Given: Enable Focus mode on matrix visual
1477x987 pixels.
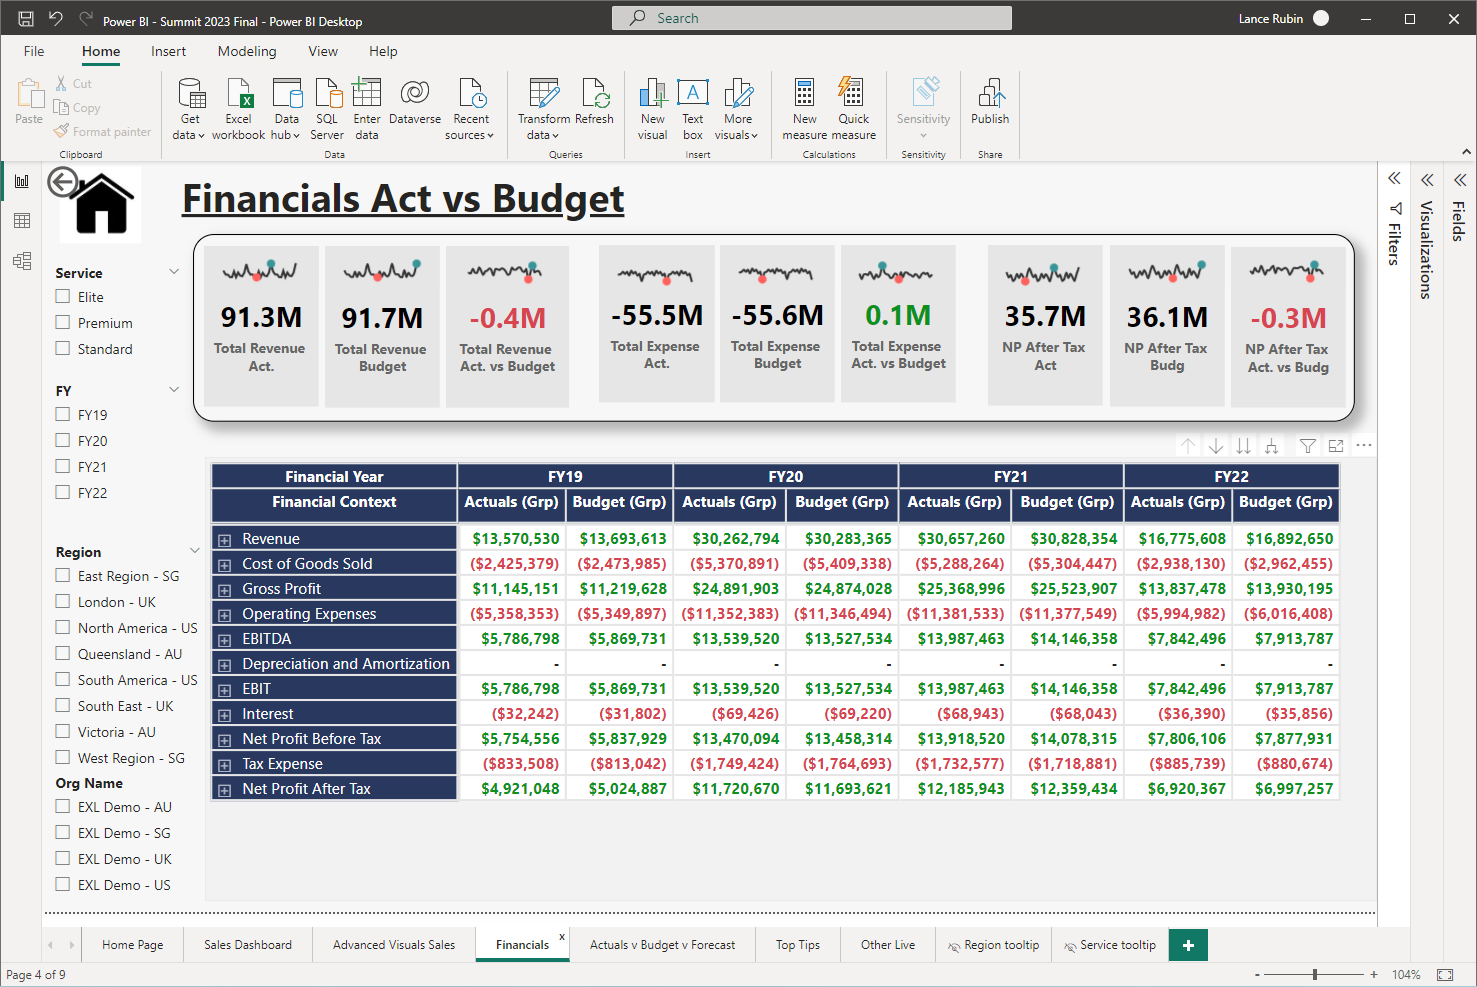Looking at the screenshot, I should (x=1336, y=446).
